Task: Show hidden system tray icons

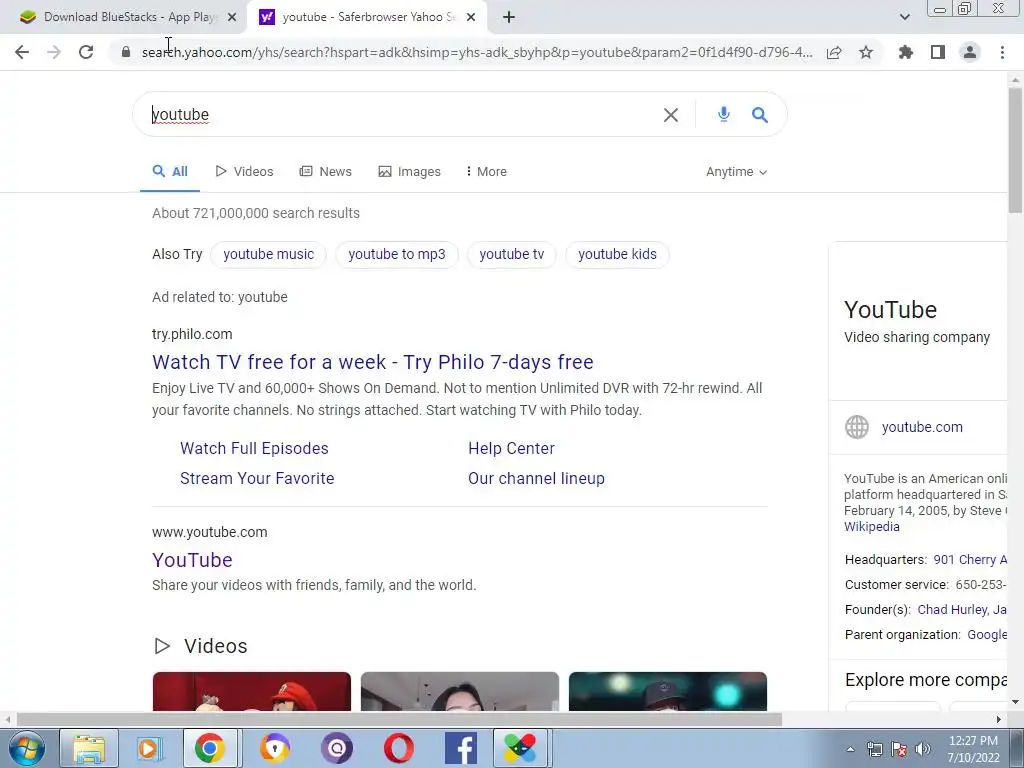Action: click(x=850, y=749)
